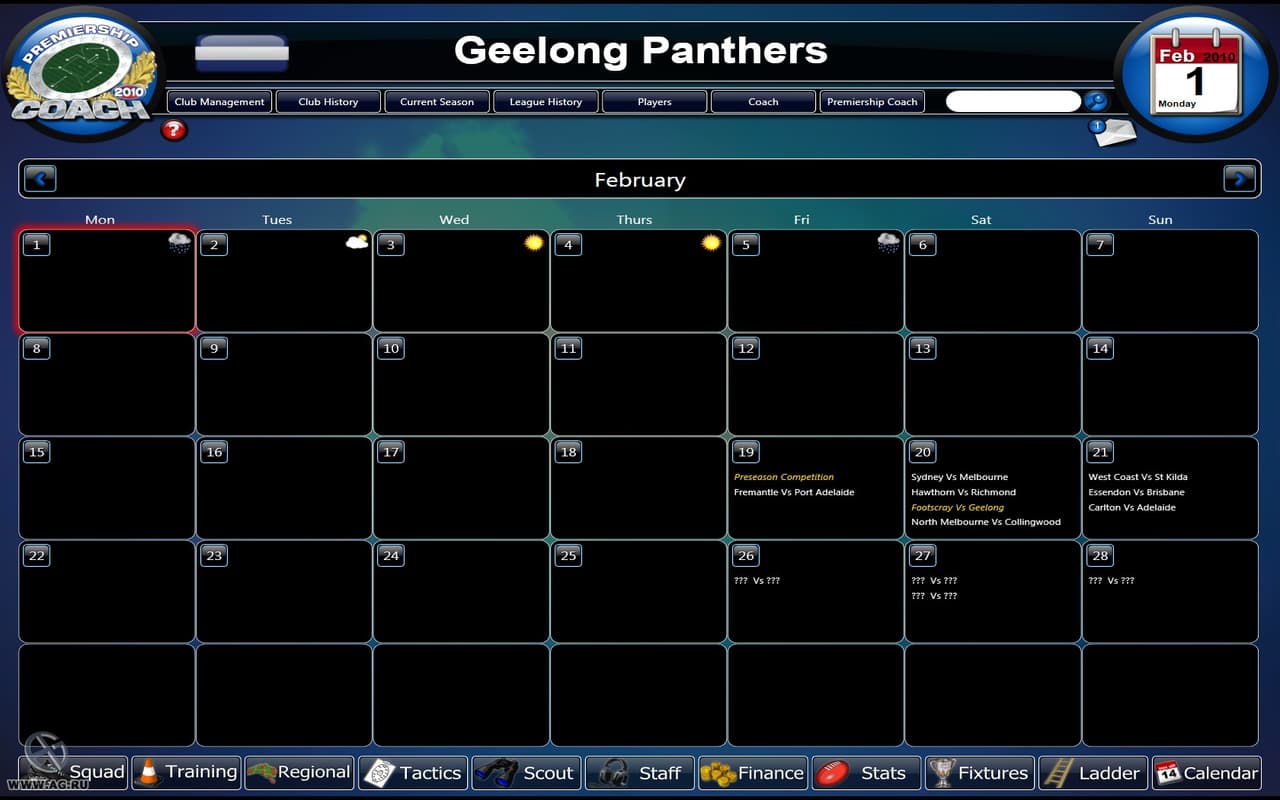Click the sunny weather icon on day 4

[711, 243]
